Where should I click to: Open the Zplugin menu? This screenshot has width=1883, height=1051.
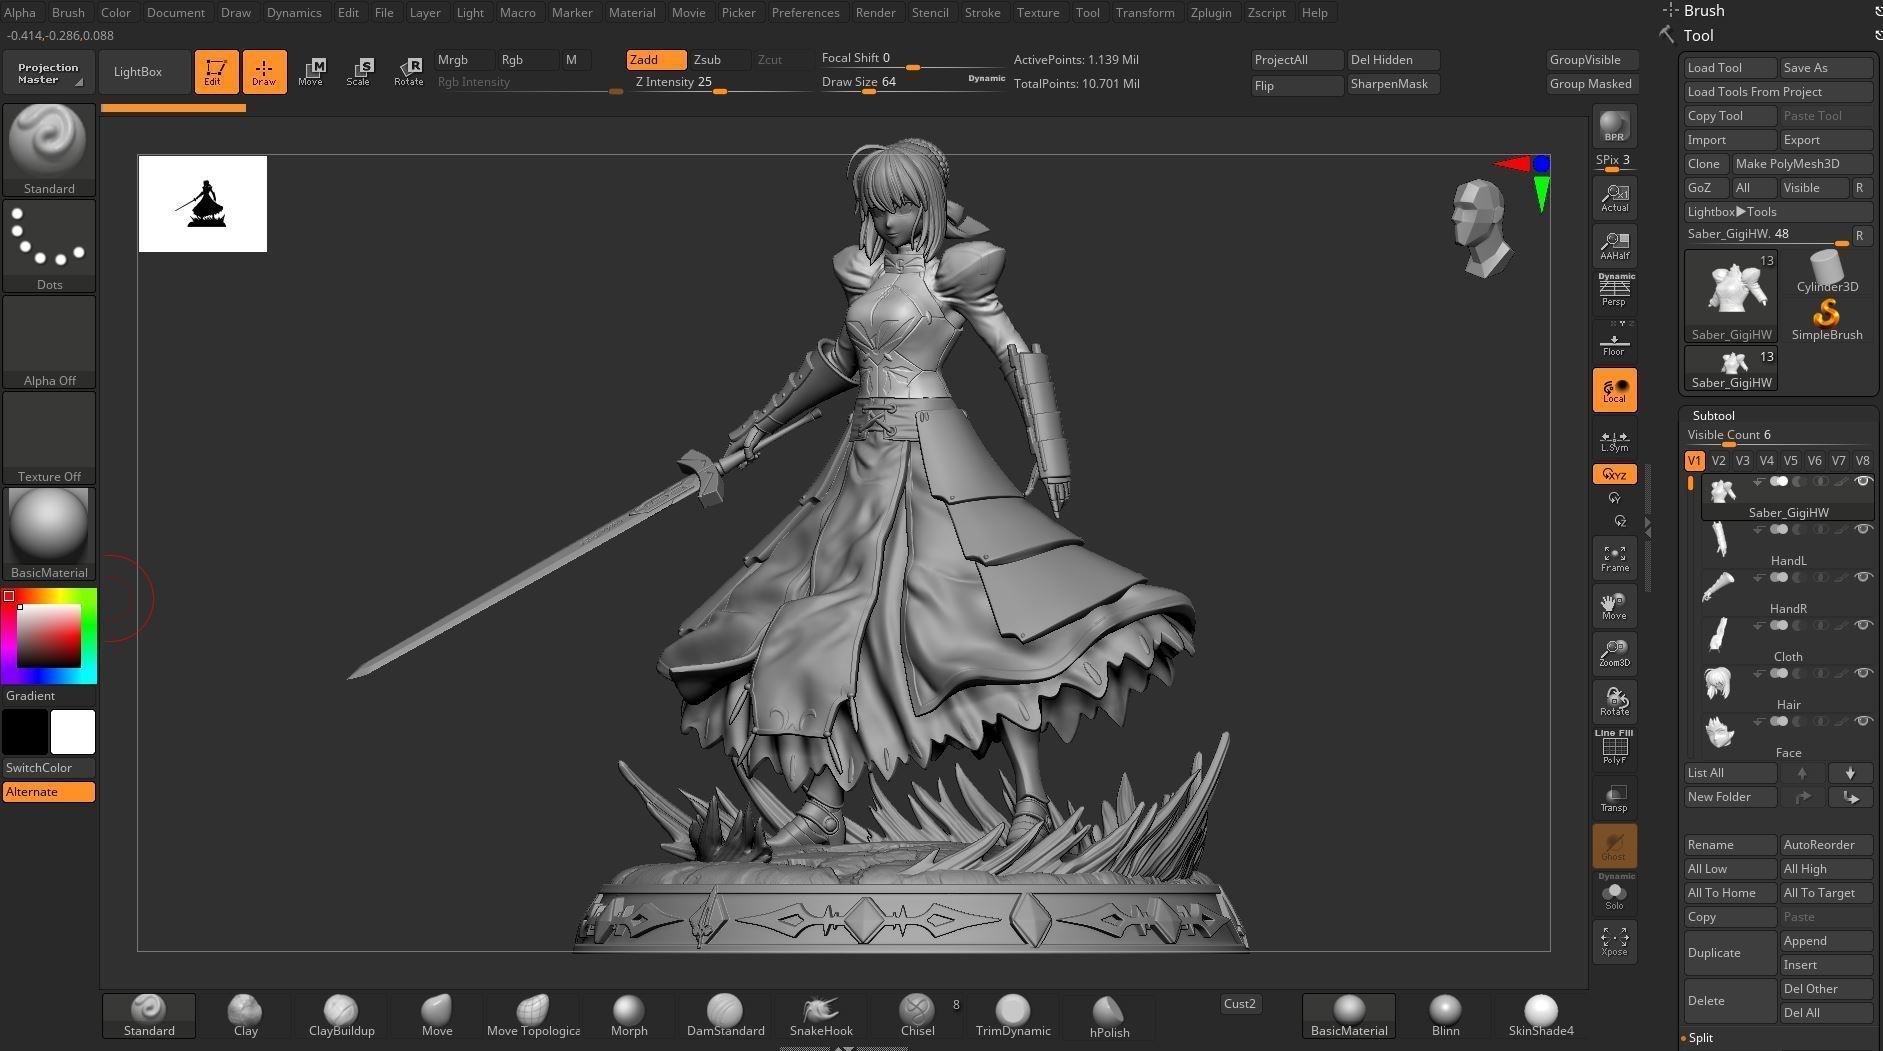coord(1211,12)
